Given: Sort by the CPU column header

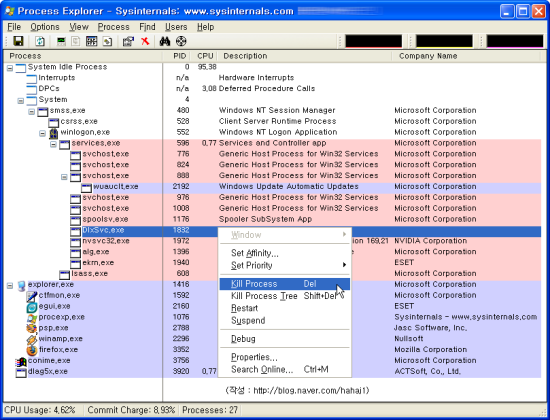Looking at the screenshot, I should tap(205, 56).
